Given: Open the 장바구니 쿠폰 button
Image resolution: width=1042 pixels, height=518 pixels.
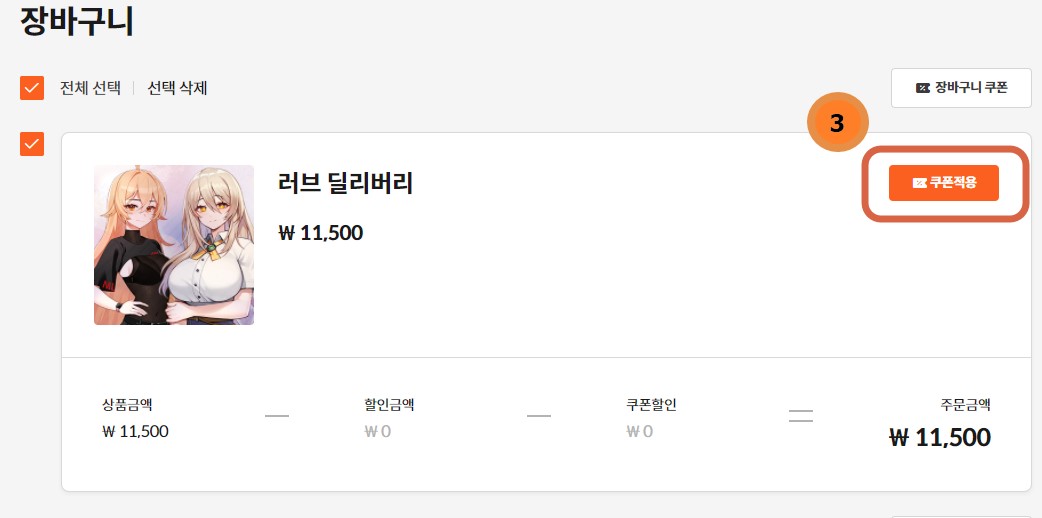Looking at the screenshot, I should pyautogui.click(x=960, y=88).
